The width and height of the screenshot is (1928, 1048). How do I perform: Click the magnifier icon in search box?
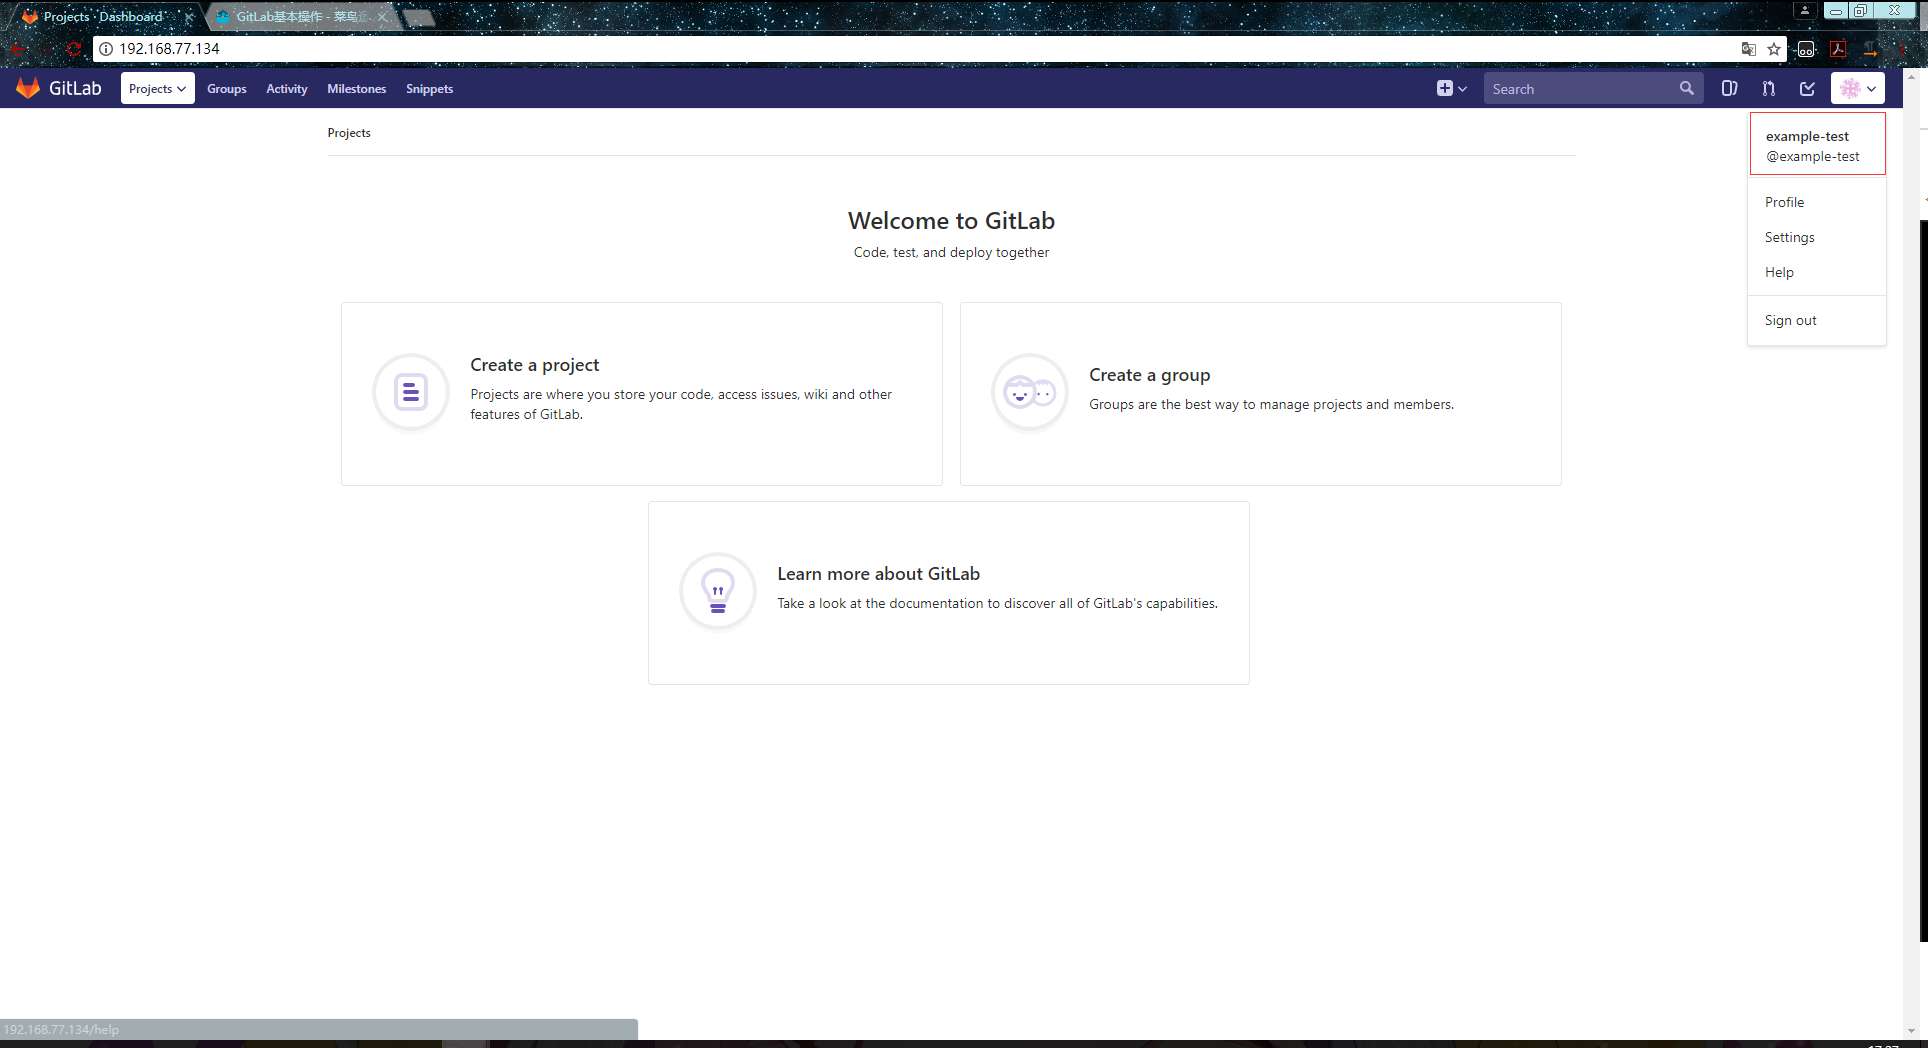coord(1687,88)
